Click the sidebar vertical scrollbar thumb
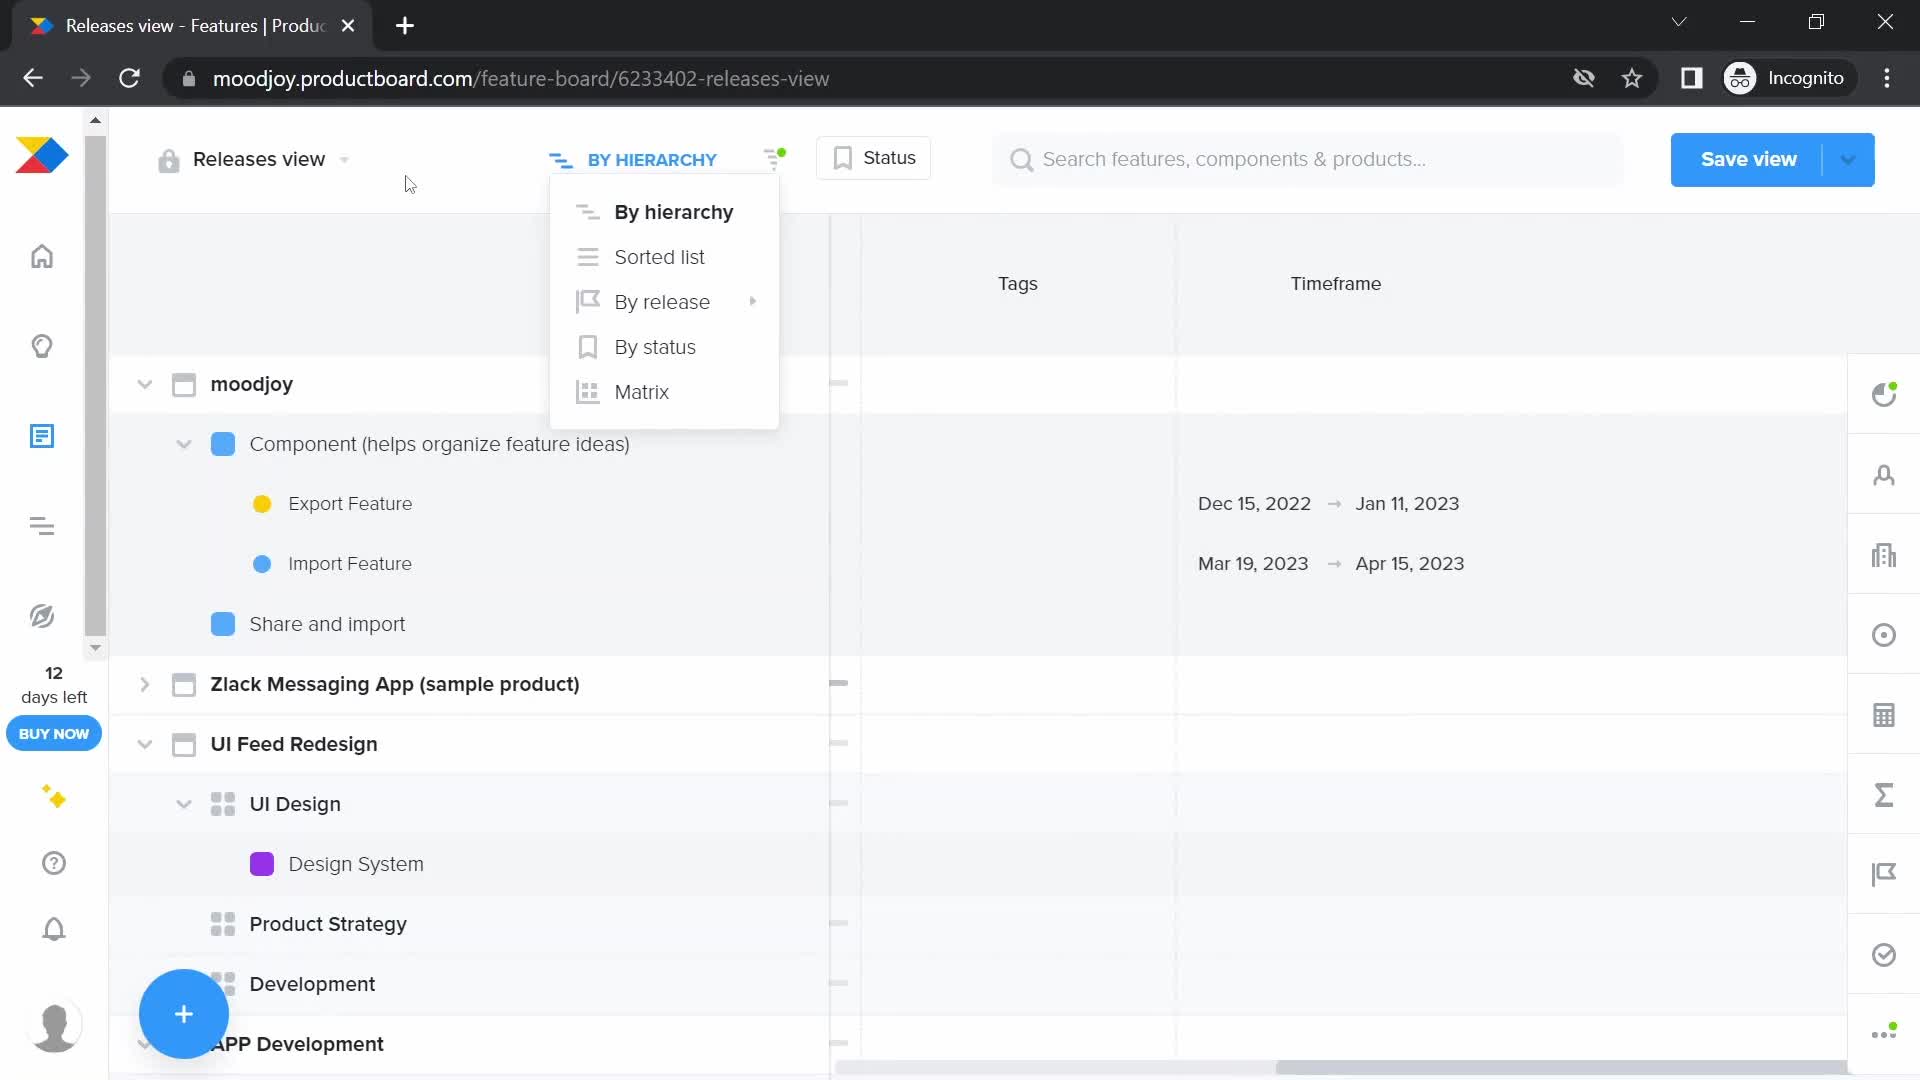Viewport: 1920px width, 1080px height. tap(95, 385)
